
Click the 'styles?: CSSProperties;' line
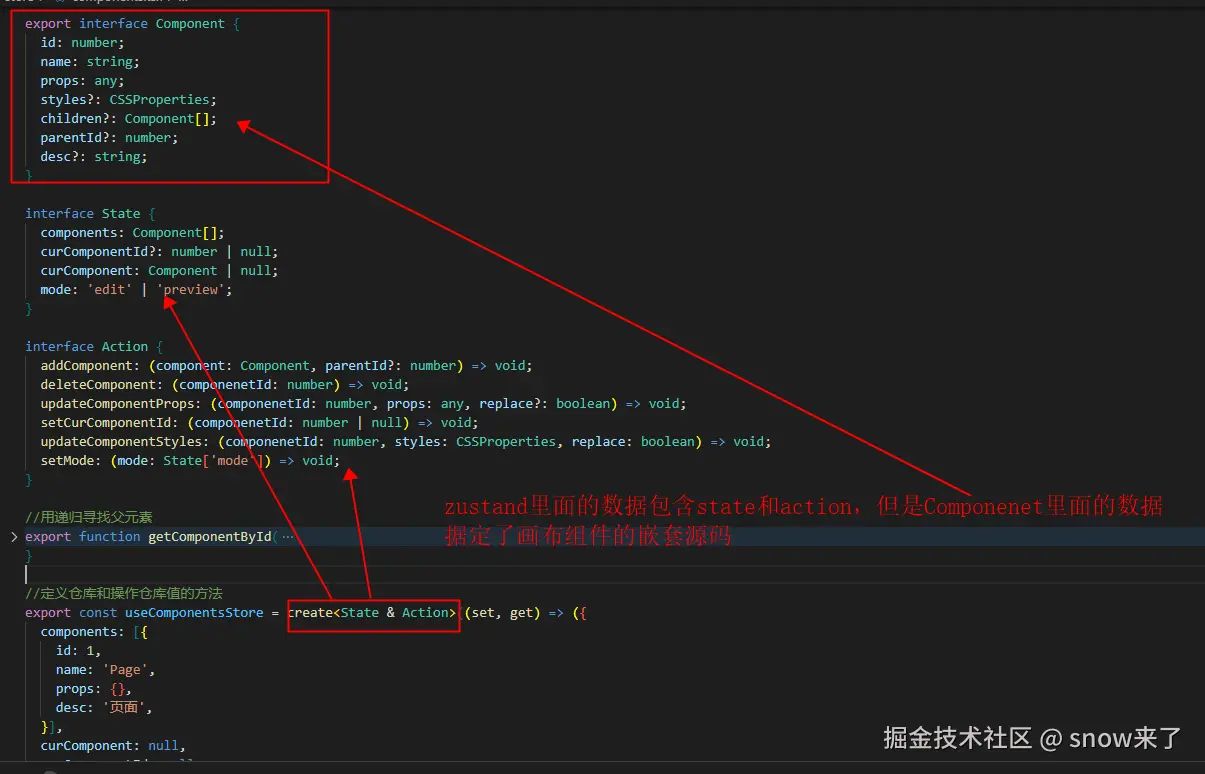tap(129, 100)
